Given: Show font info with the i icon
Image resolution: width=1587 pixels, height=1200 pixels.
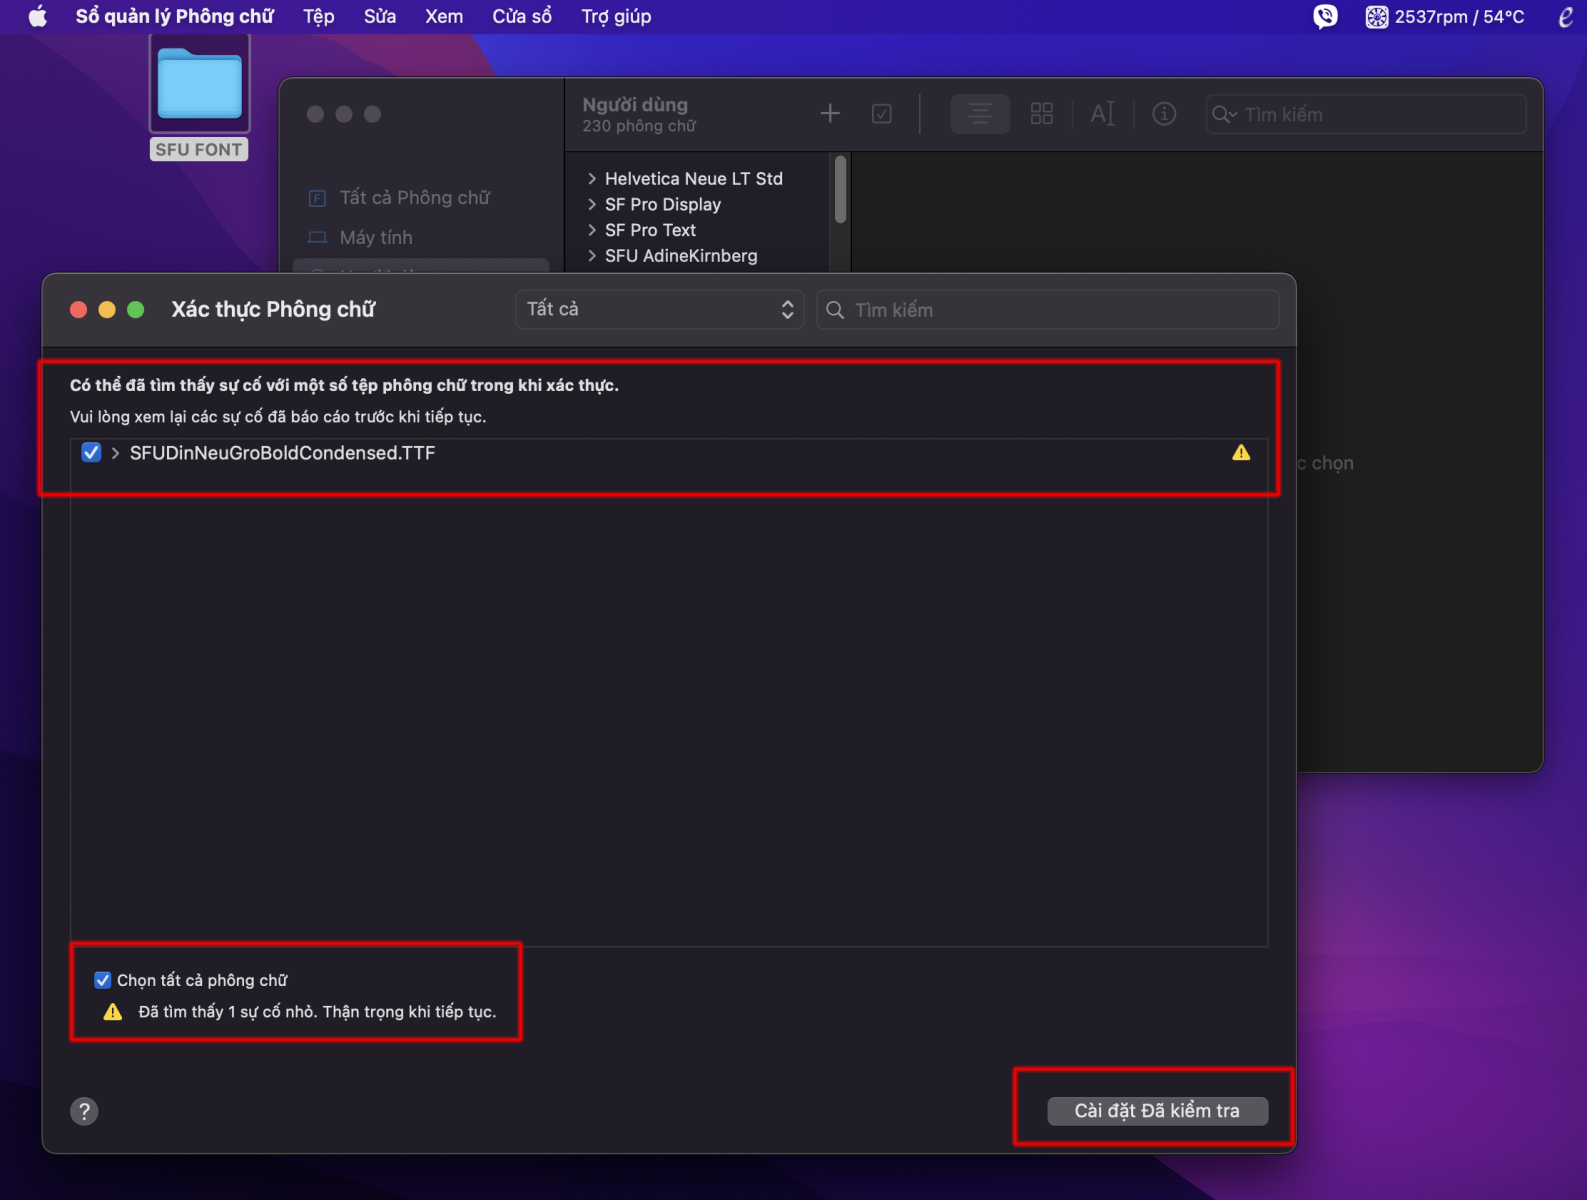Looking at the screenshot, I should pyautogui.click(x=1164, y=114).
